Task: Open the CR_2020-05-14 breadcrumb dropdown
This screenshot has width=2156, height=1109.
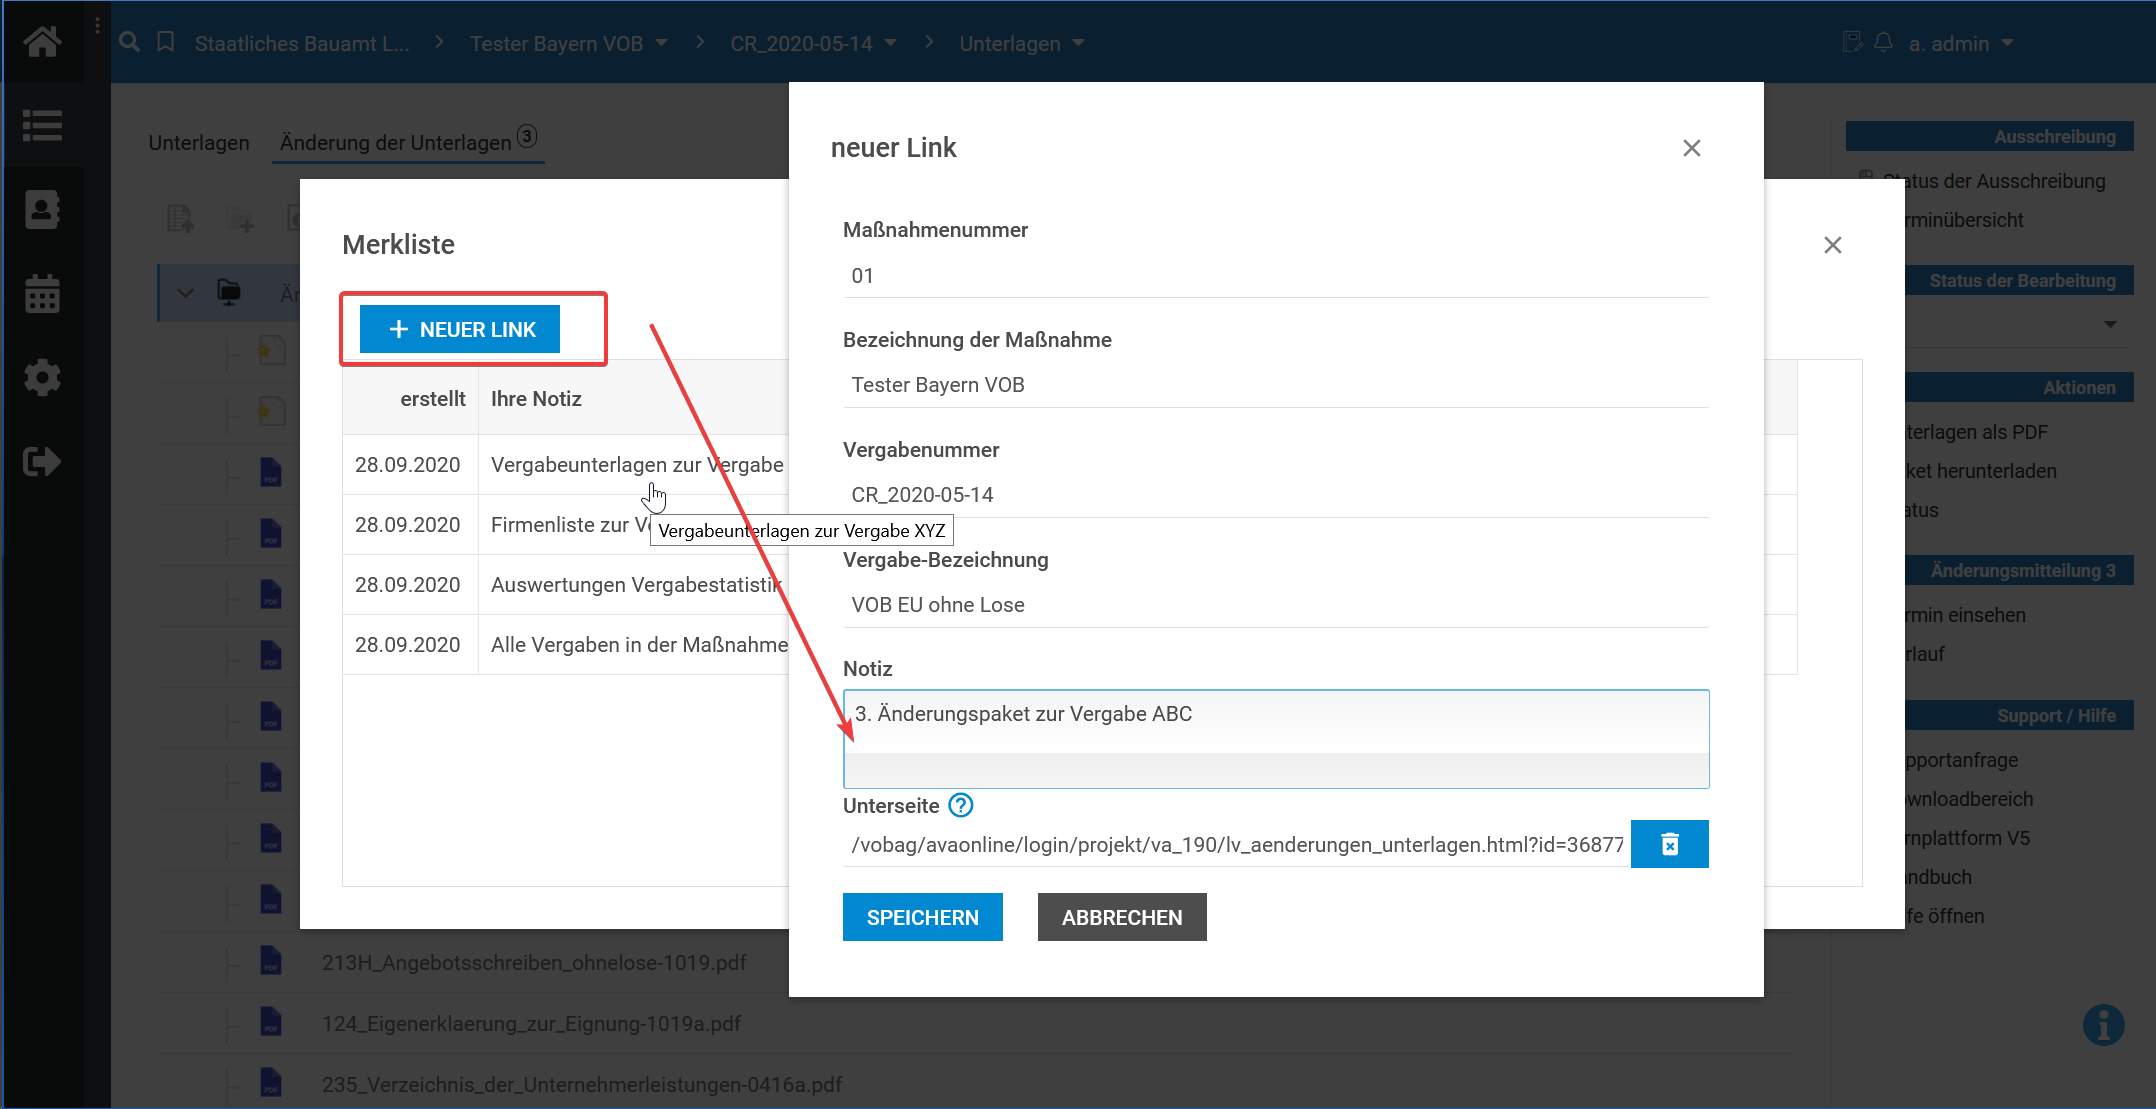Action: click(x=890, y=43)
